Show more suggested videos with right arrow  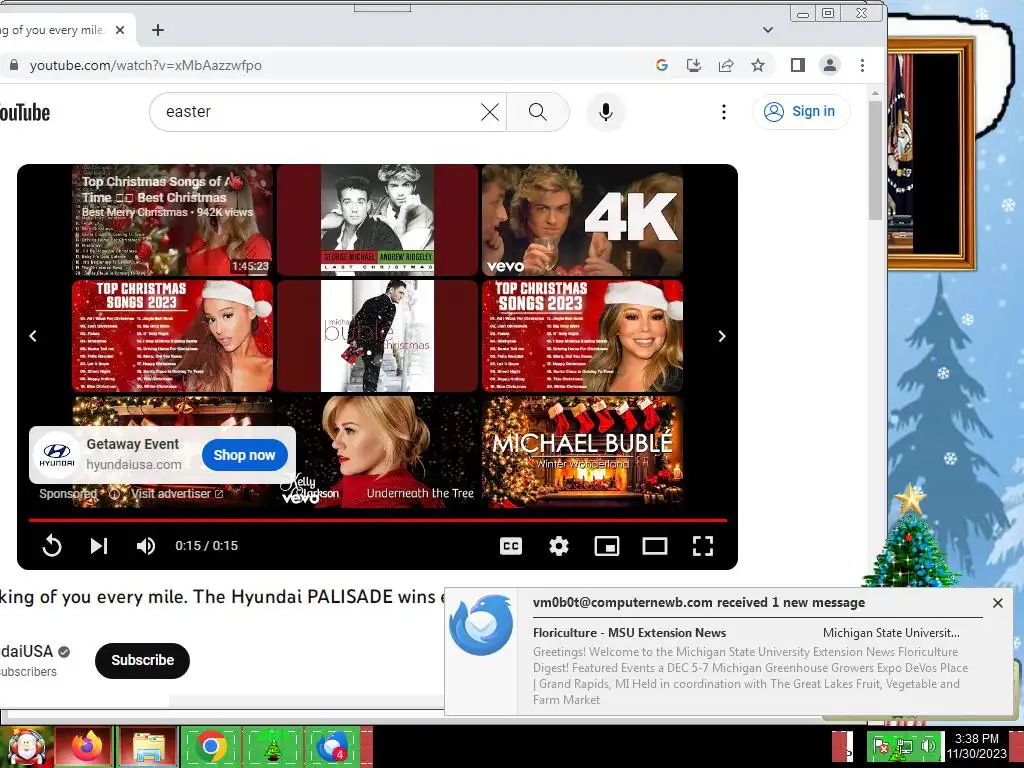[722, 336]
